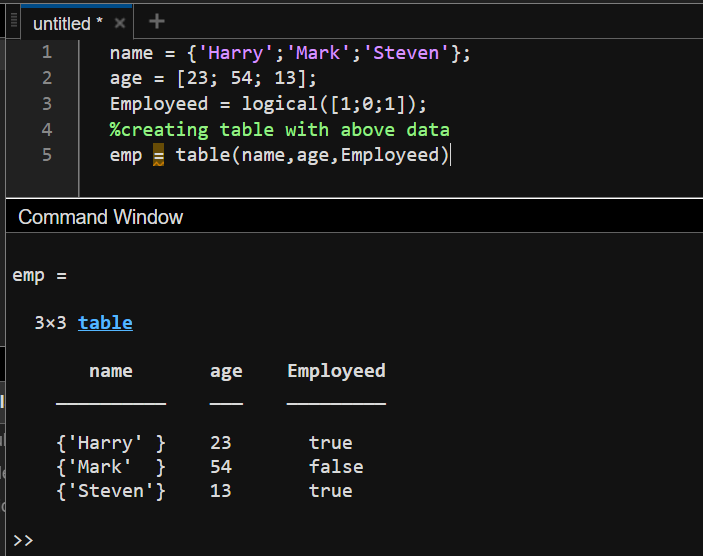
Task: Click line number 4 in the gutter
Action: point(46,129)
